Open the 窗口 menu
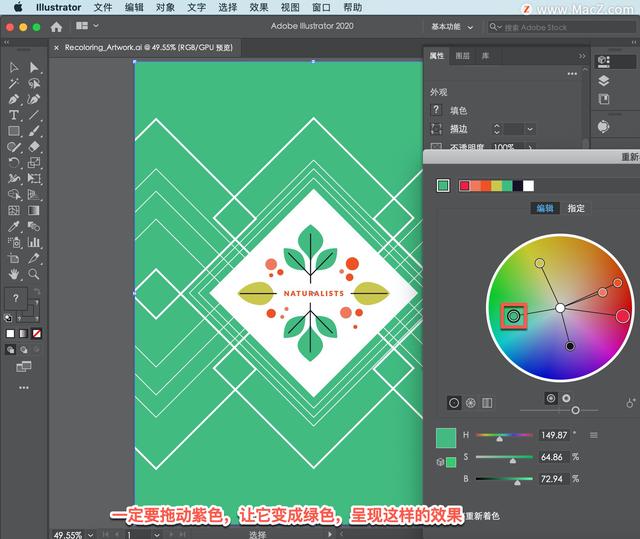This screenshot has height=539, width=640. pos(321,7)
